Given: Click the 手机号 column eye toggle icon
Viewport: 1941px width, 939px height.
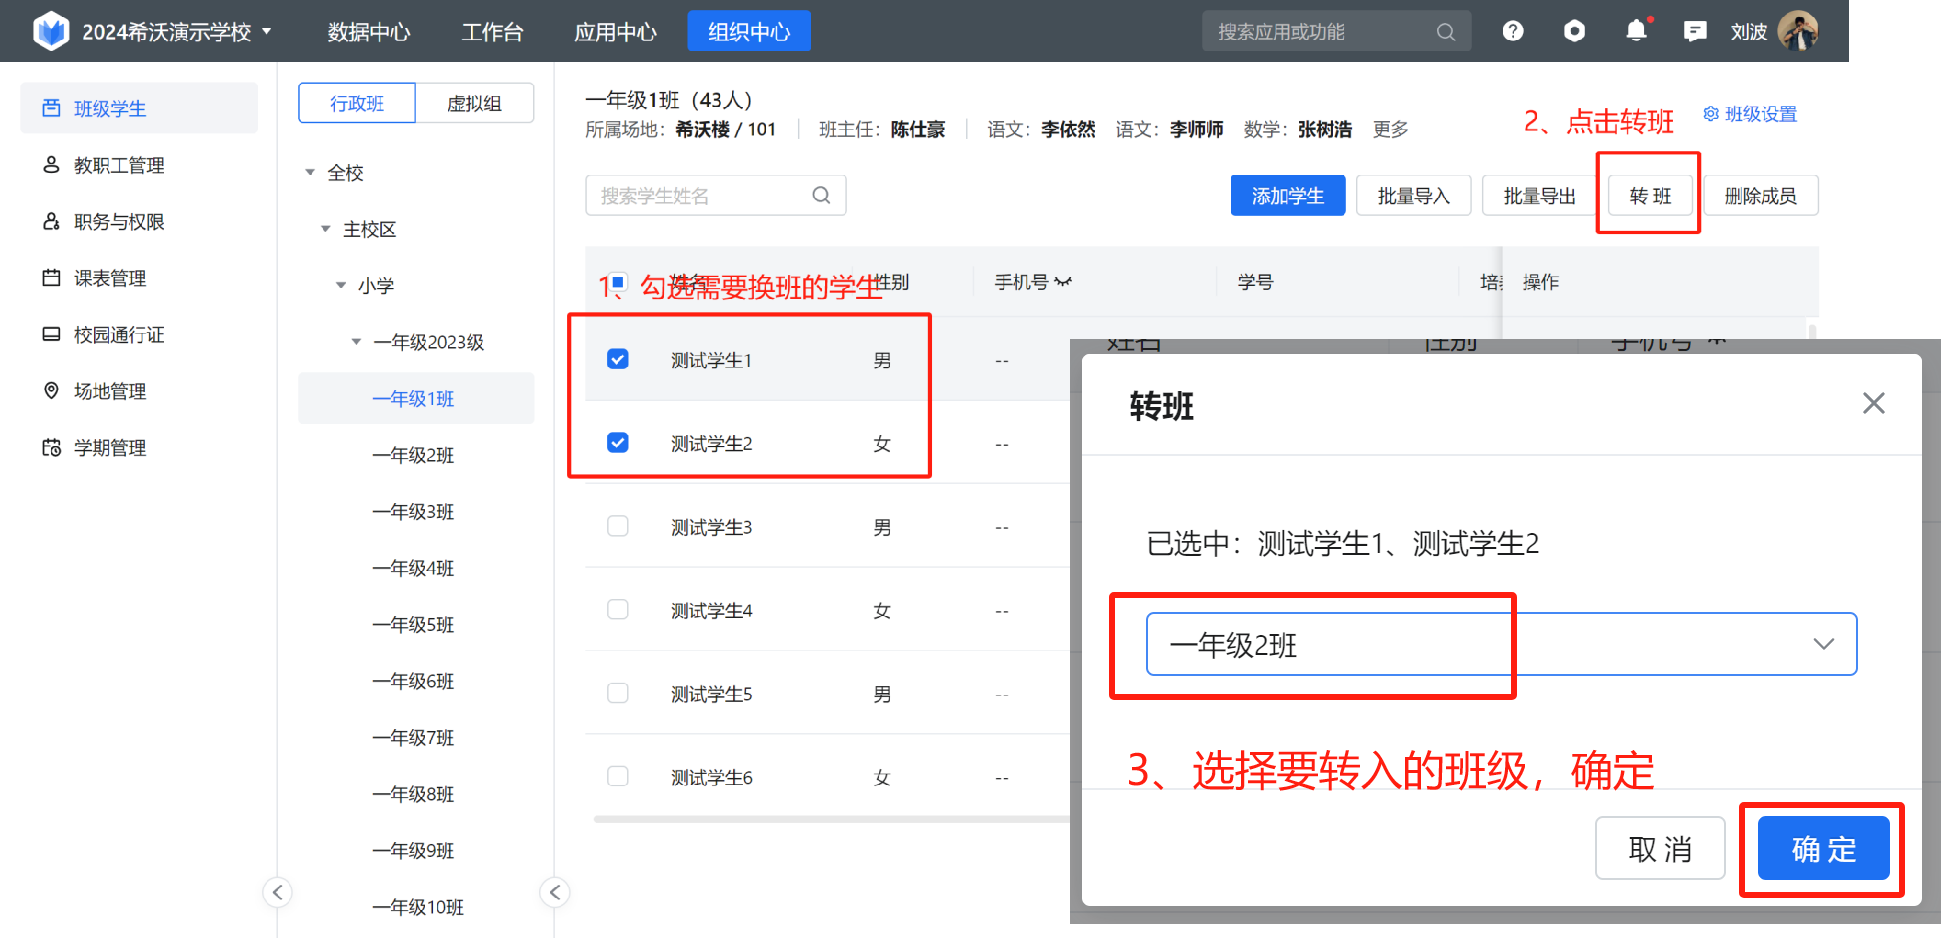Looking at the screenshot, I should coord(1063,282).
